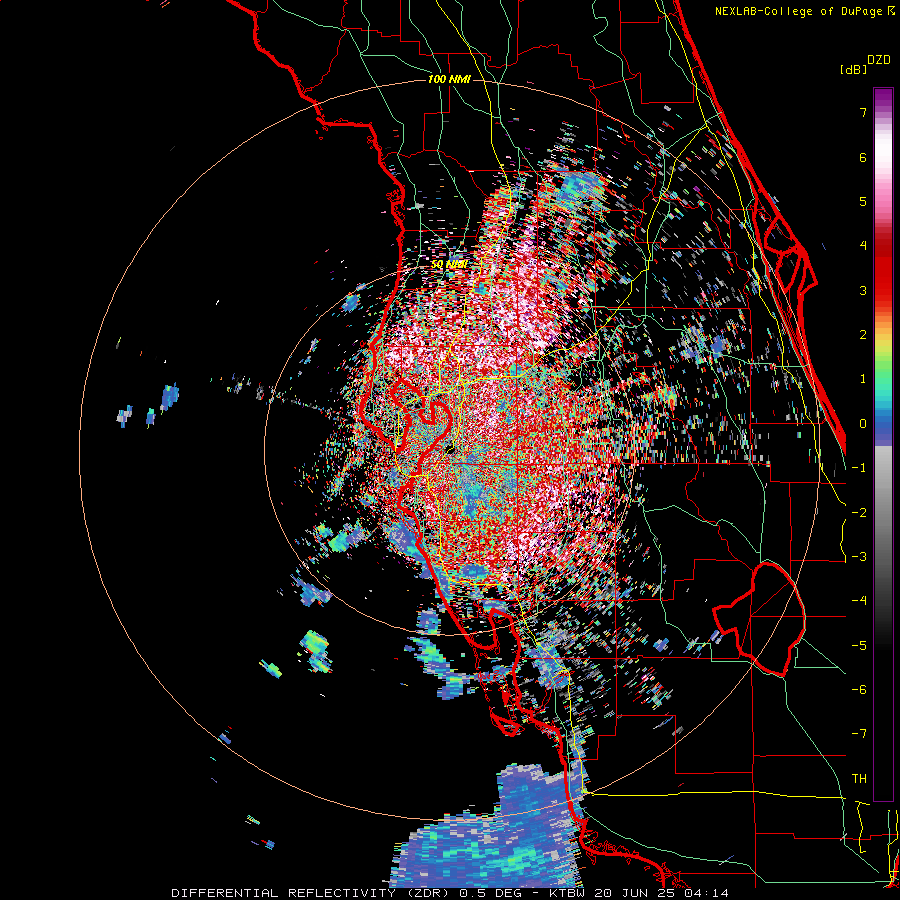900x900 pixels.
Task: Click the TH label at scale bottom
Action: 859,779
